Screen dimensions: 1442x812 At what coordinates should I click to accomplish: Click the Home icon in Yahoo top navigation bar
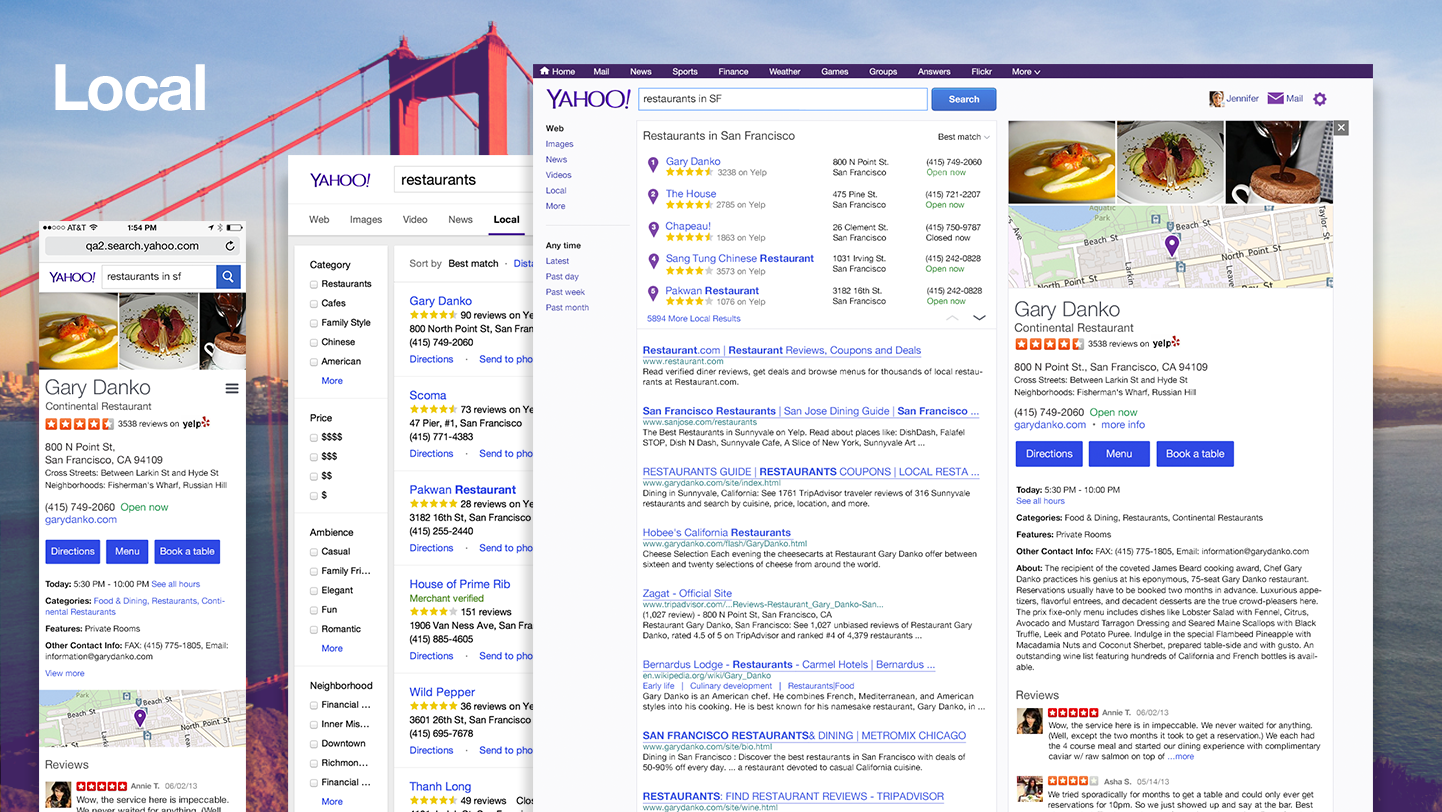pos(544,71)
